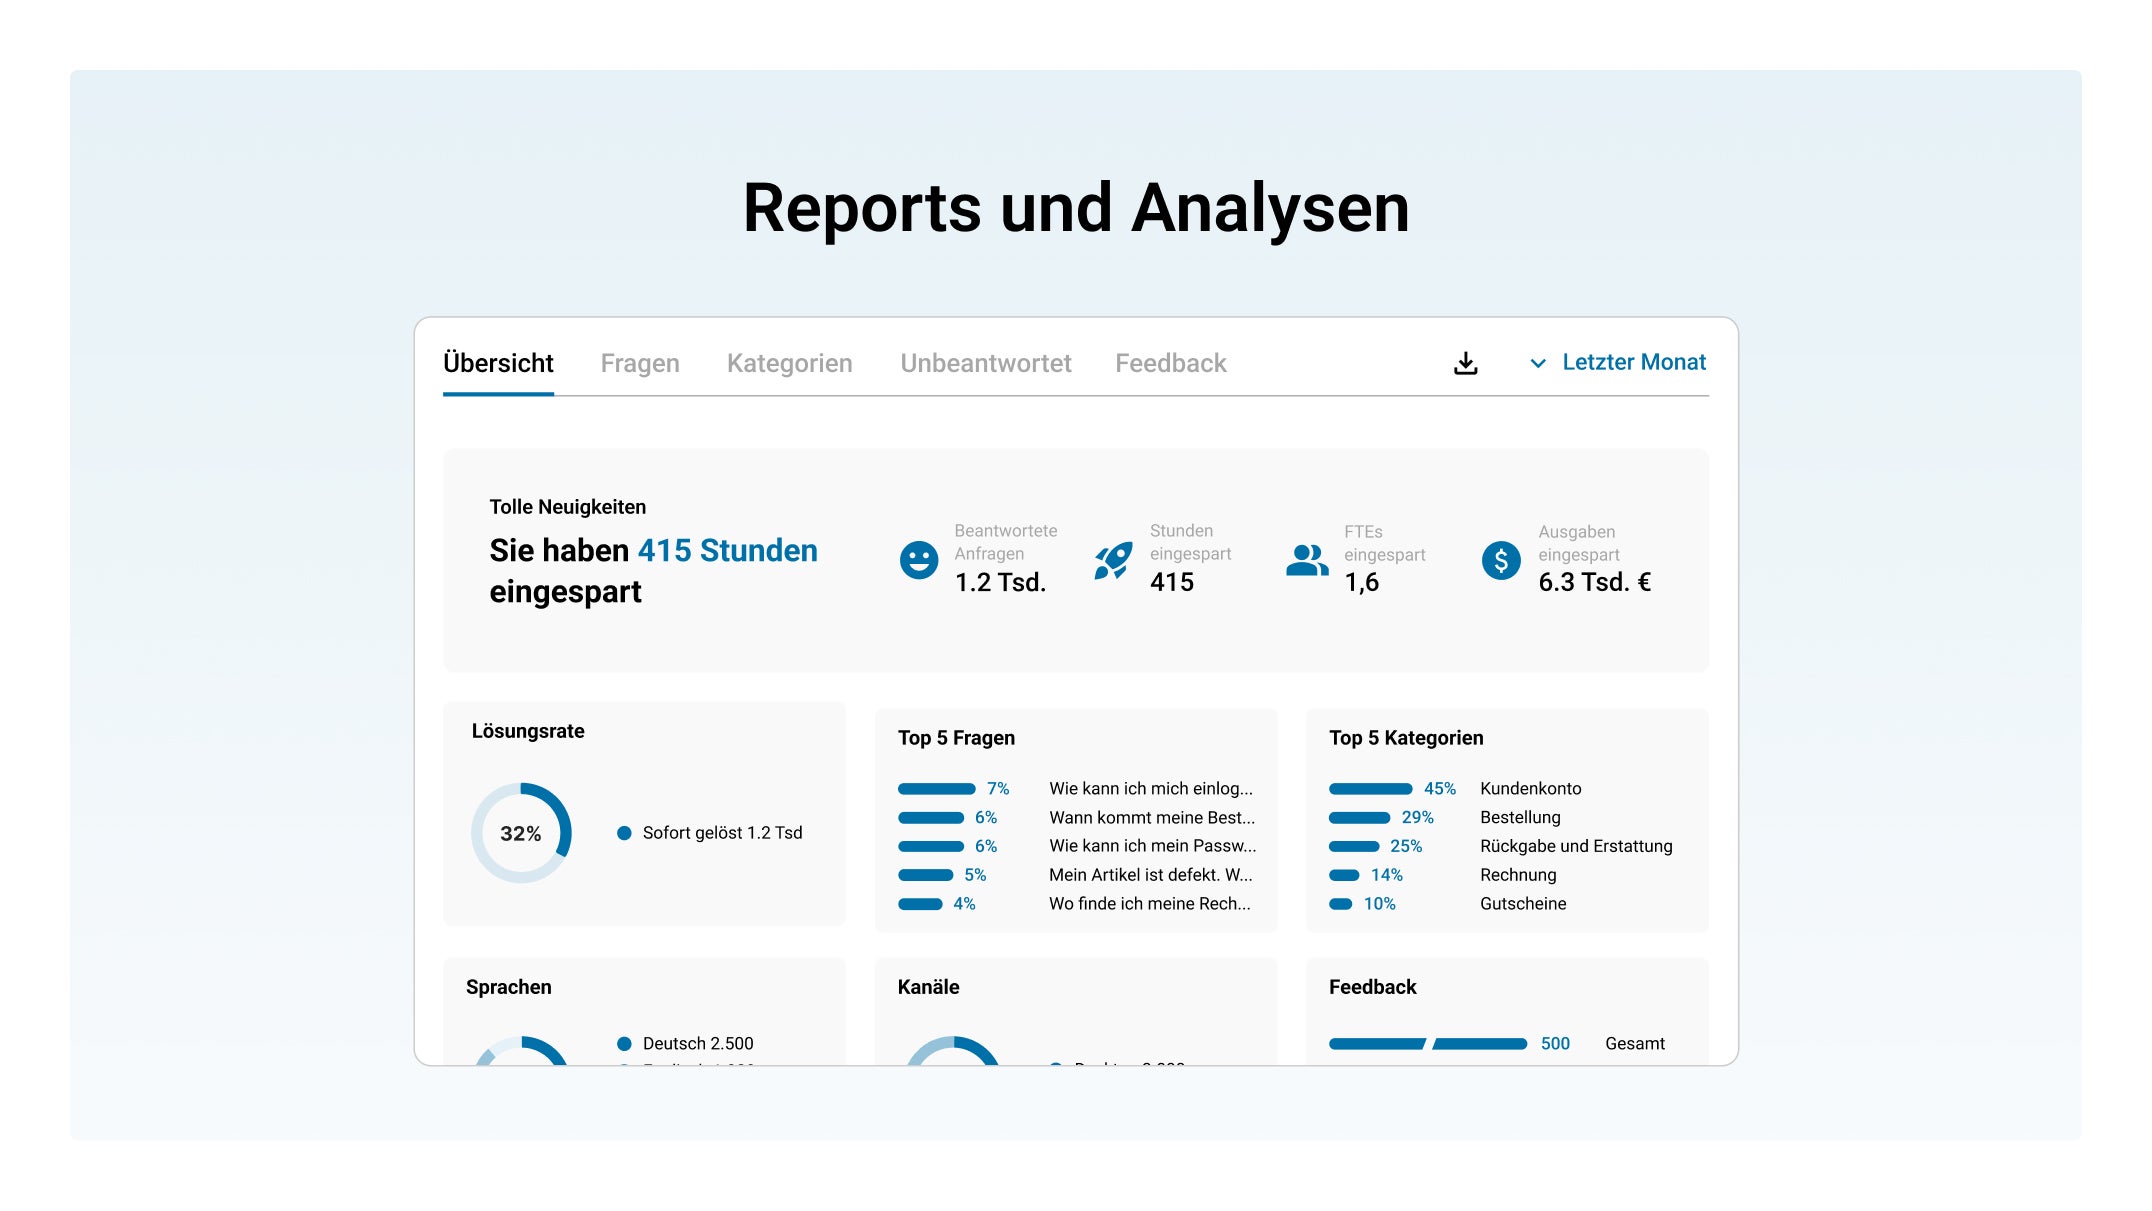Click the Feedback card heading
The width and height of the screenshot is (2152, 1211).
(1372, 987)
